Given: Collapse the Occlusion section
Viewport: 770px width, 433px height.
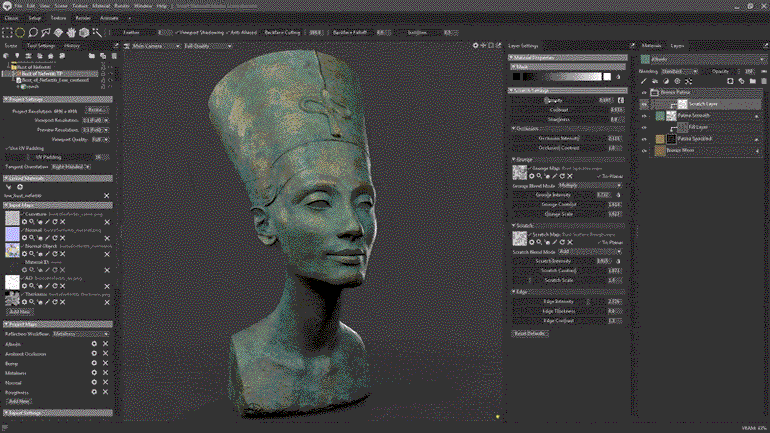Looking at the screenshot, I should click(x=513, y=128).
